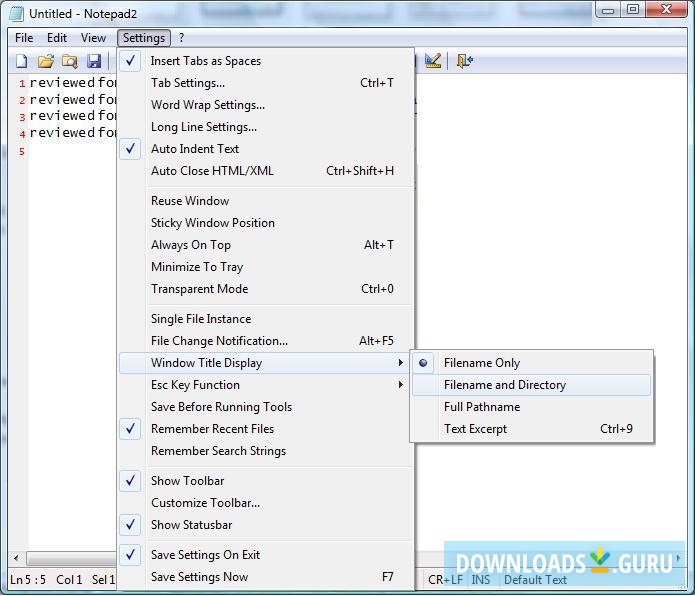Open Tab Settings... dialog
695x596 pixels.
(266, 83)
